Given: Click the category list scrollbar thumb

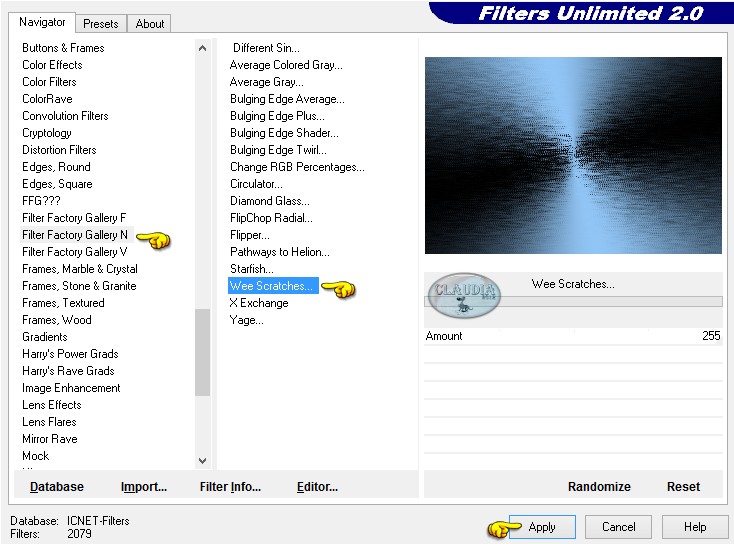Looking at the screenshot, I should pos(202,352).
